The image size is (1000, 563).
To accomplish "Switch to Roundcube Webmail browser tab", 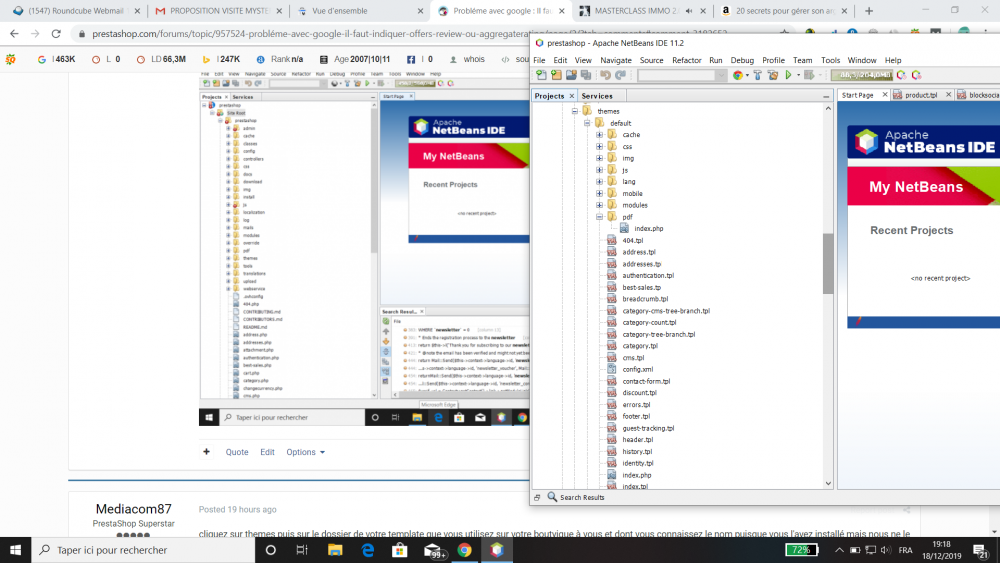I will pos(75,11).
